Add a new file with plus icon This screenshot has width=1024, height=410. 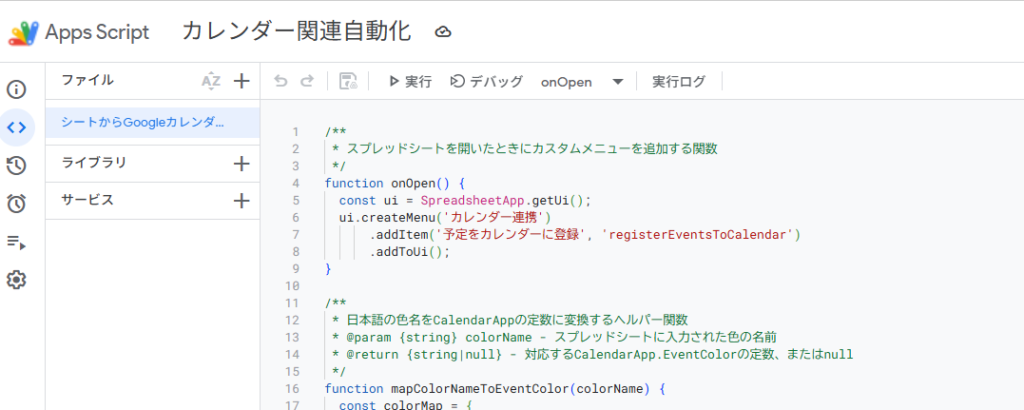[241, 81]
